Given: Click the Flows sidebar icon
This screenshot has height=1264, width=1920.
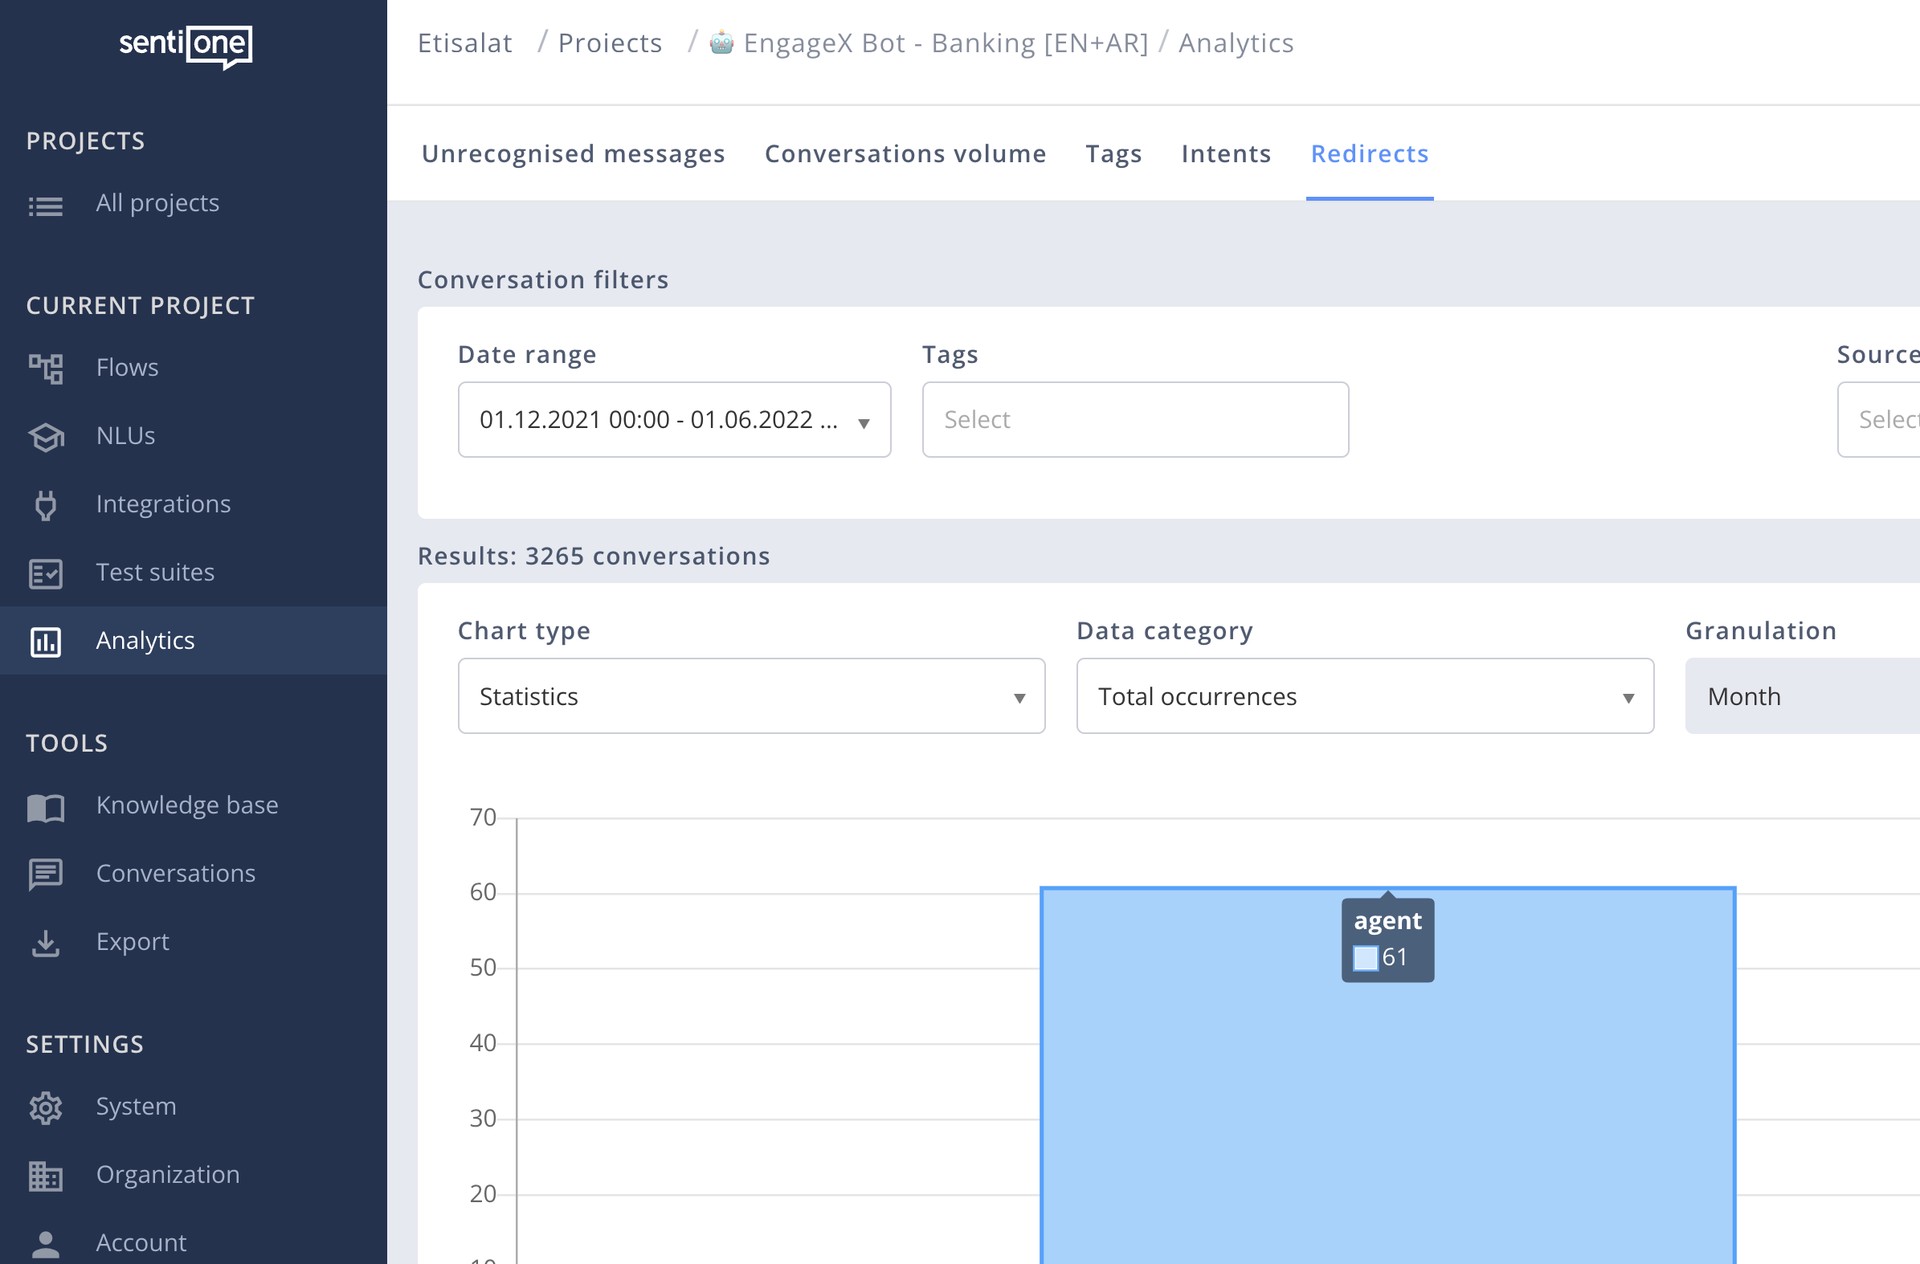Looking at the screenshot, I should coord(46,368).
